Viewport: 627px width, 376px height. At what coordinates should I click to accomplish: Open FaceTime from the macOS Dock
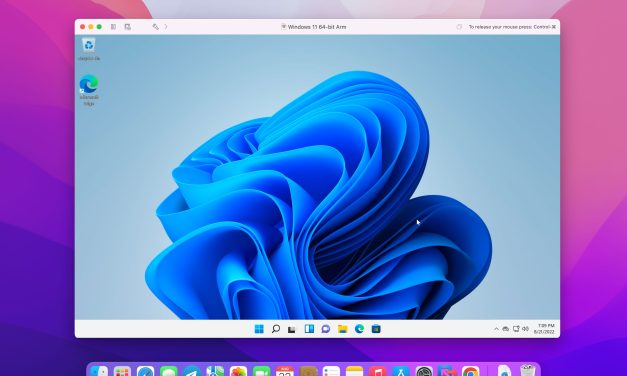[262, 371]
